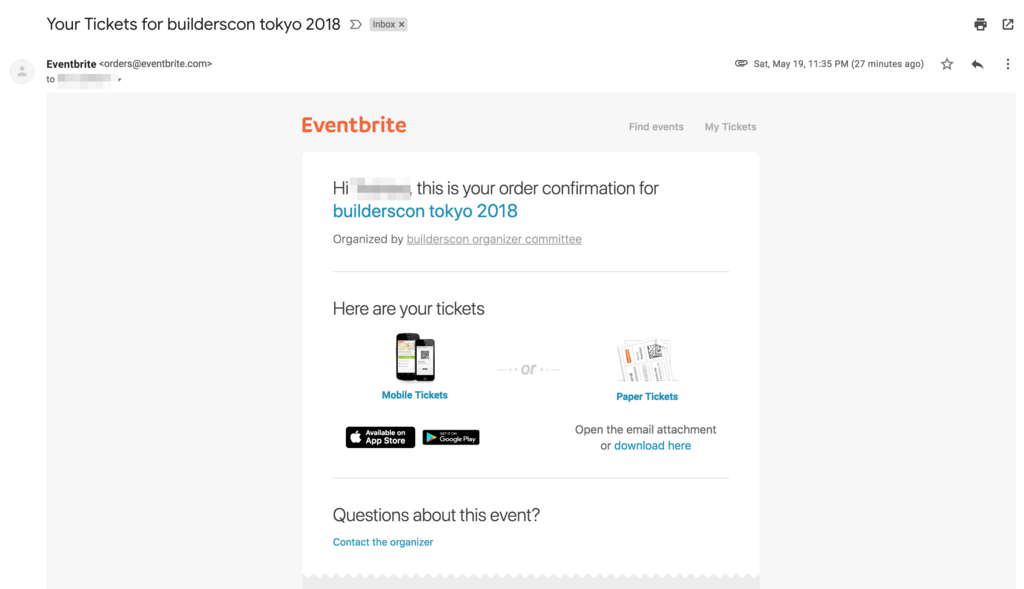Screen dimensions: 1024x589
Task: Toggle the importance marker beside the subject
Action: [355, 25]
